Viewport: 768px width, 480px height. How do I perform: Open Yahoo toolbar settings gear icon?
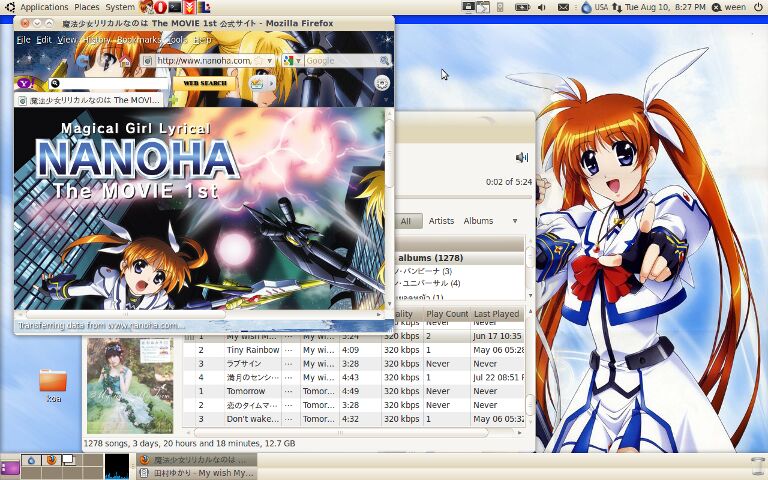tap(382, 83)
